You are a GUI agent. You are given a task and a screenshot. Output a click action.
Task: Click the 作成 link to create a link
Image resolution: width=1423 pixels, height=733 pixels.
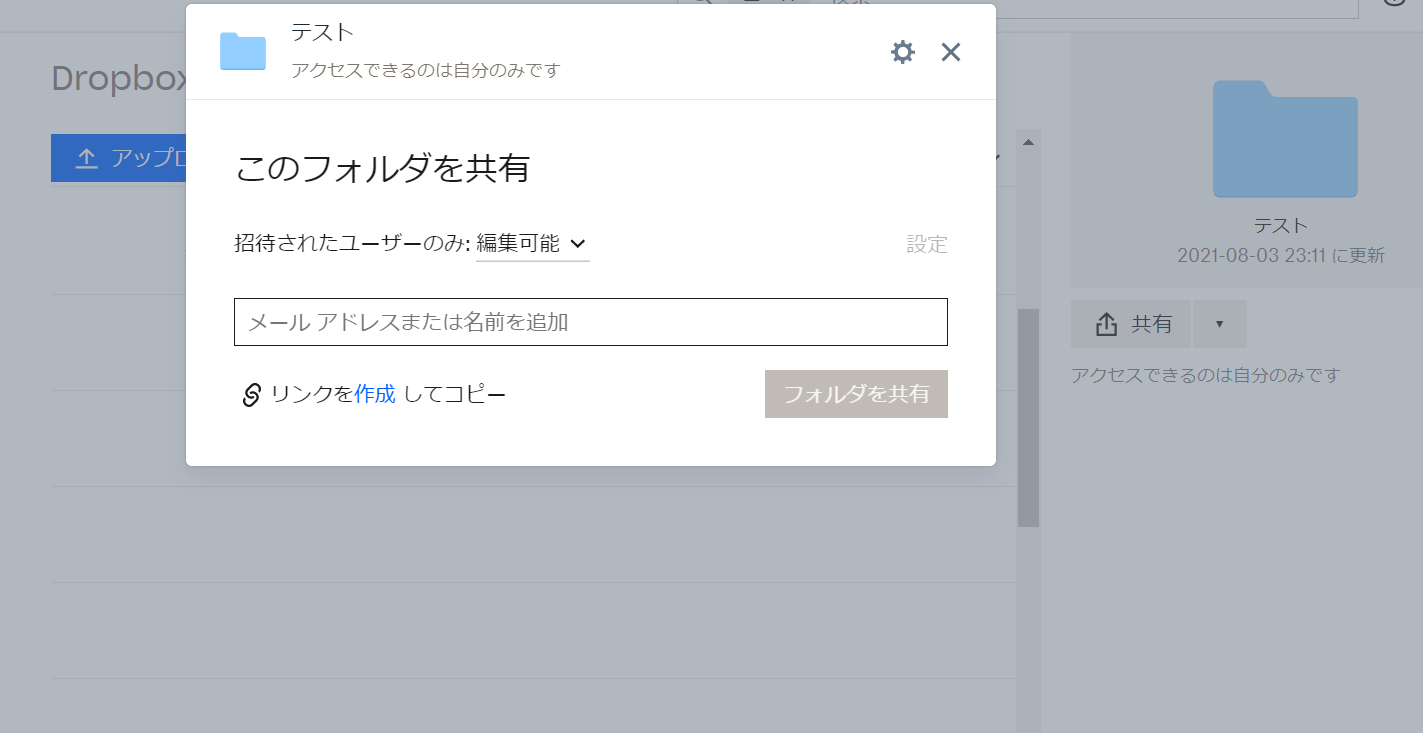coord(375,394)
